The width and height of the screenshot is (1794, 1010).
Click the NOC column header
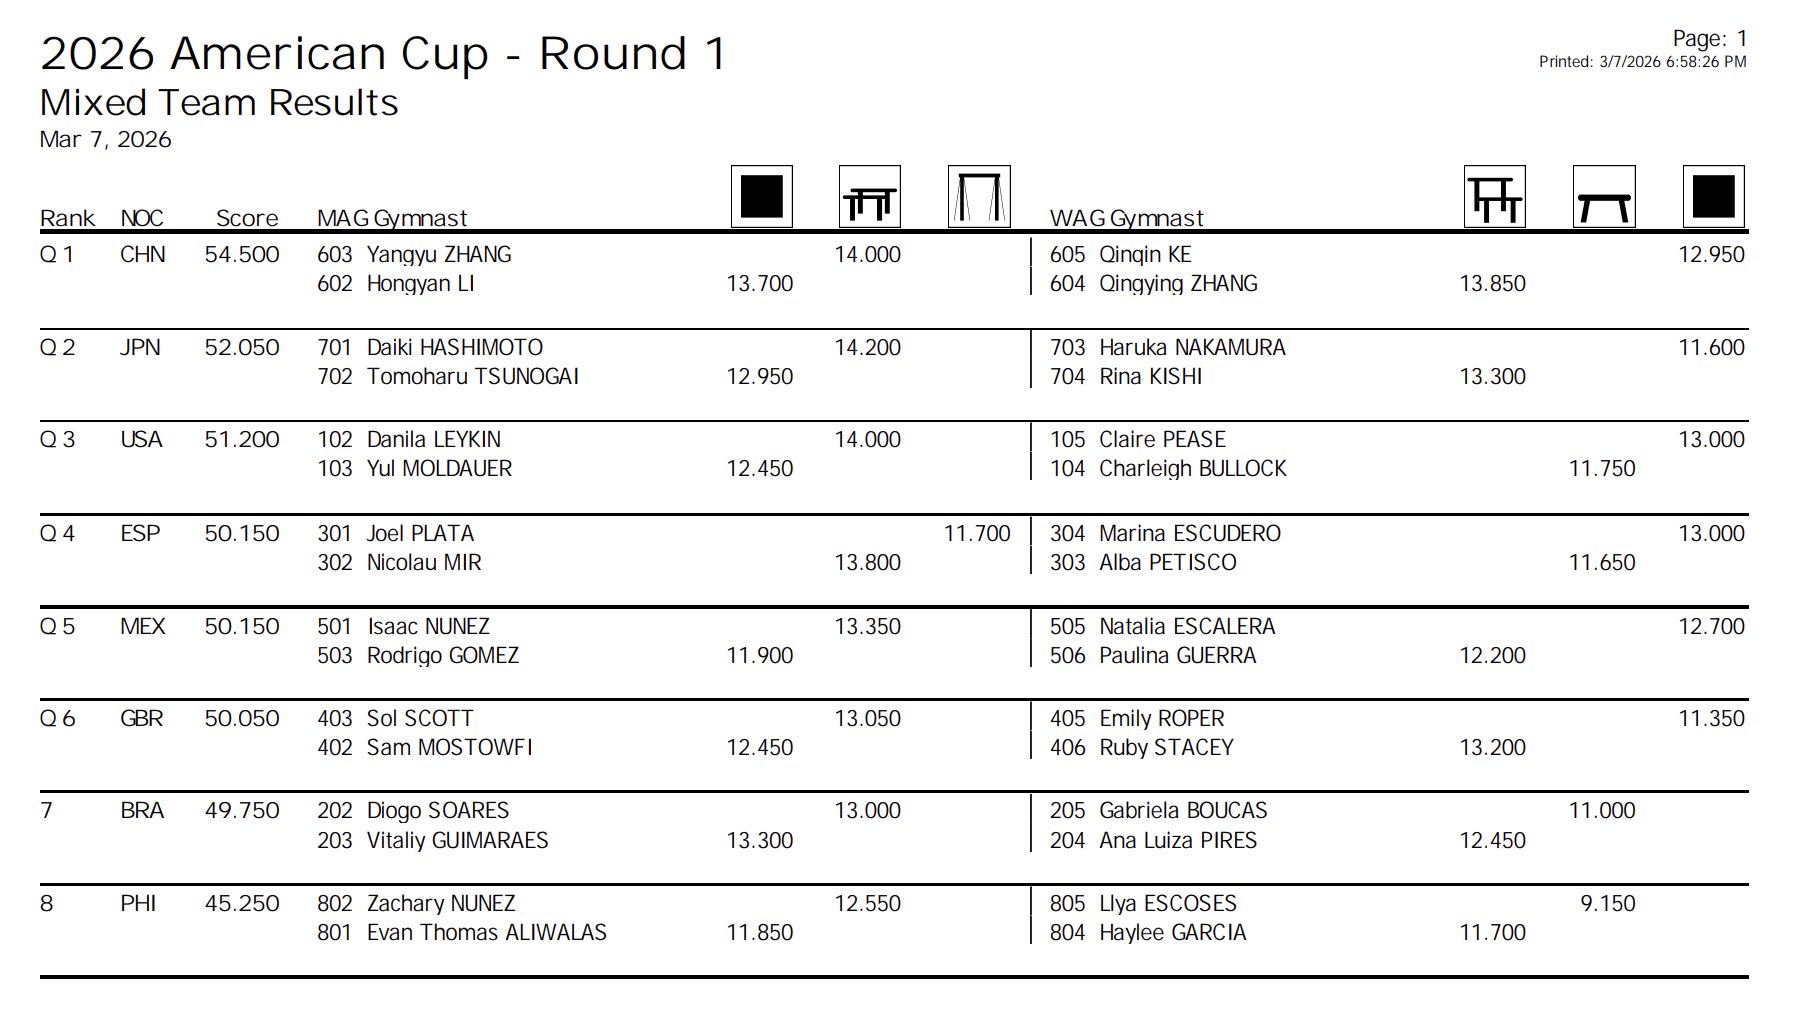[141, 218]
